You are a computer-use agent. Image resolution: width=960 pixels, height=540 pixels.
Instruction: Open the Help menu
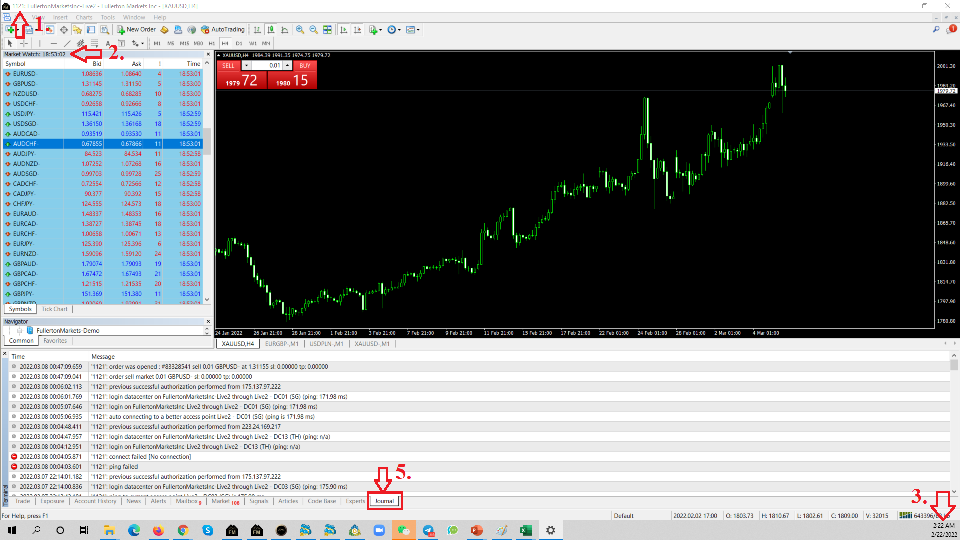tap(160, 17)
